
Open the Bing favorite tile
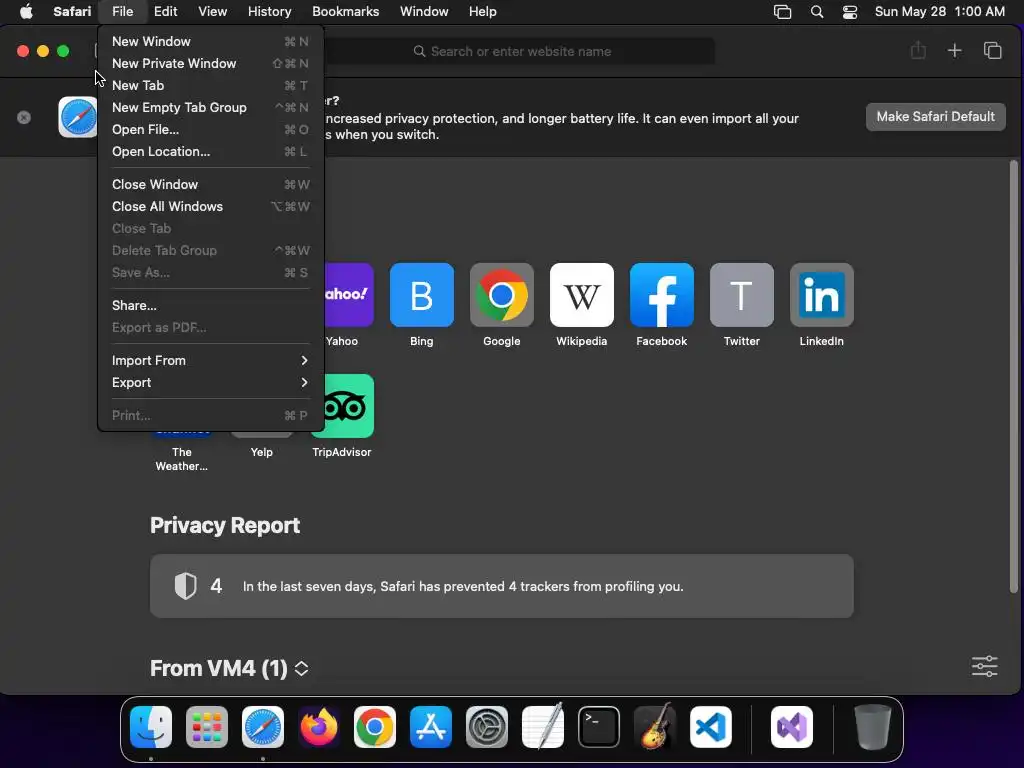point(421,295)
